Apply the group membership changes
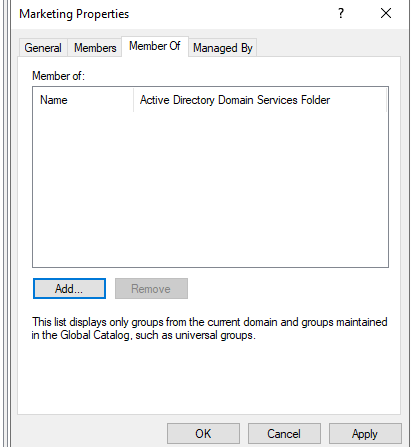The height and width of the screenshot is (447, 412). coord(365,434)
